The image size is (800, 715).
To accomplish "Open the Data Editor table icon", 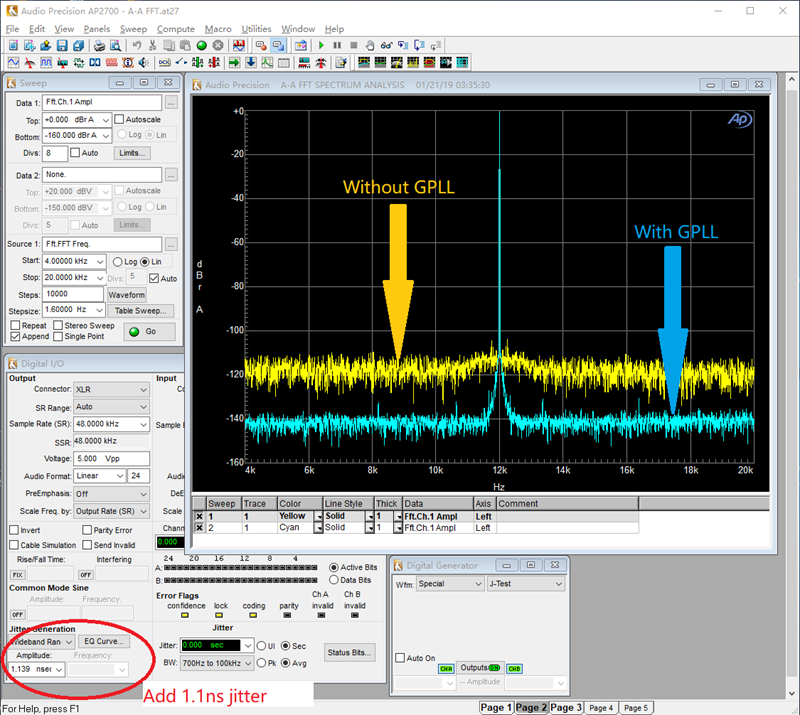I will click(x=284, y=63).
